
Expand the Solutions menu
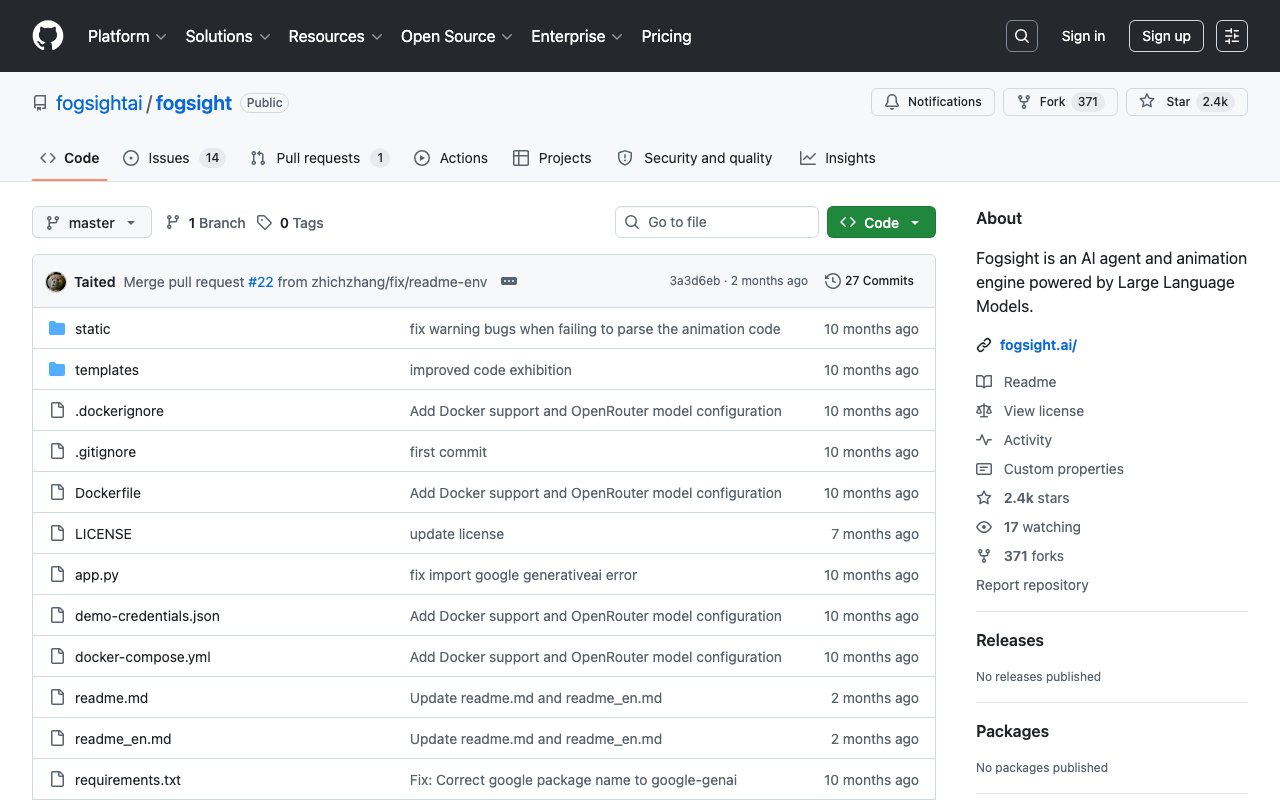pos(228,36)
